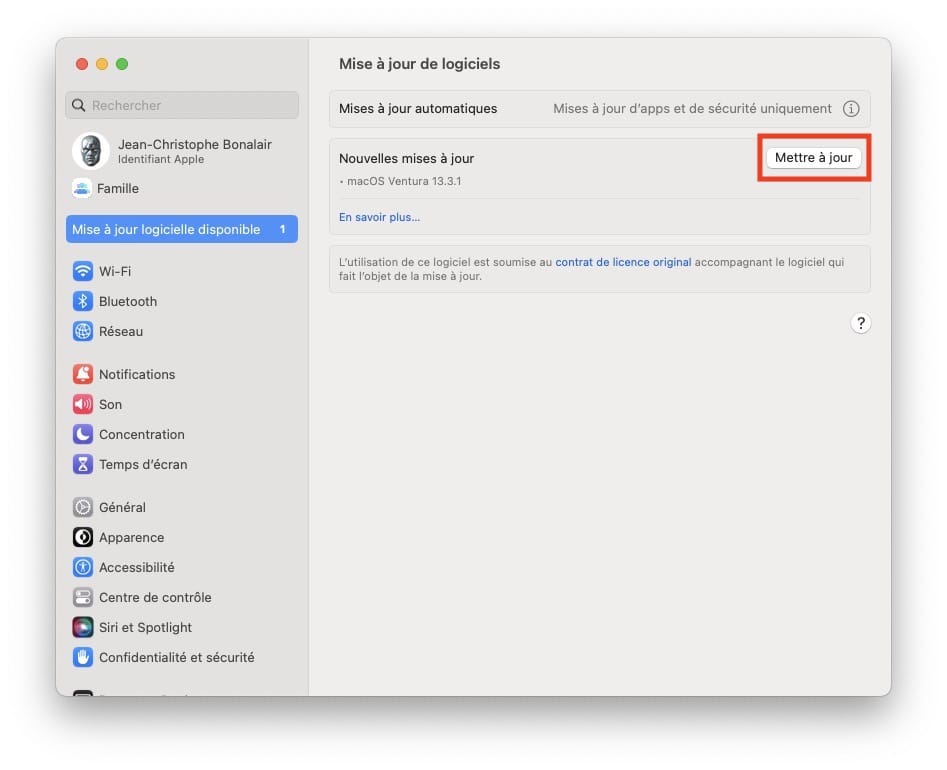This screenshot has height=770, width=947.
Task: Open the Wi-Fi settings label
Action: coord(115,271)
